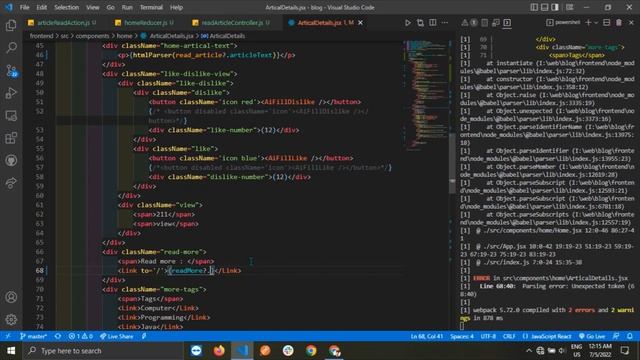Click ArticalDetails.jsx breadcrumb file
This screenshot has height=360, width=640.
[171, 36]
